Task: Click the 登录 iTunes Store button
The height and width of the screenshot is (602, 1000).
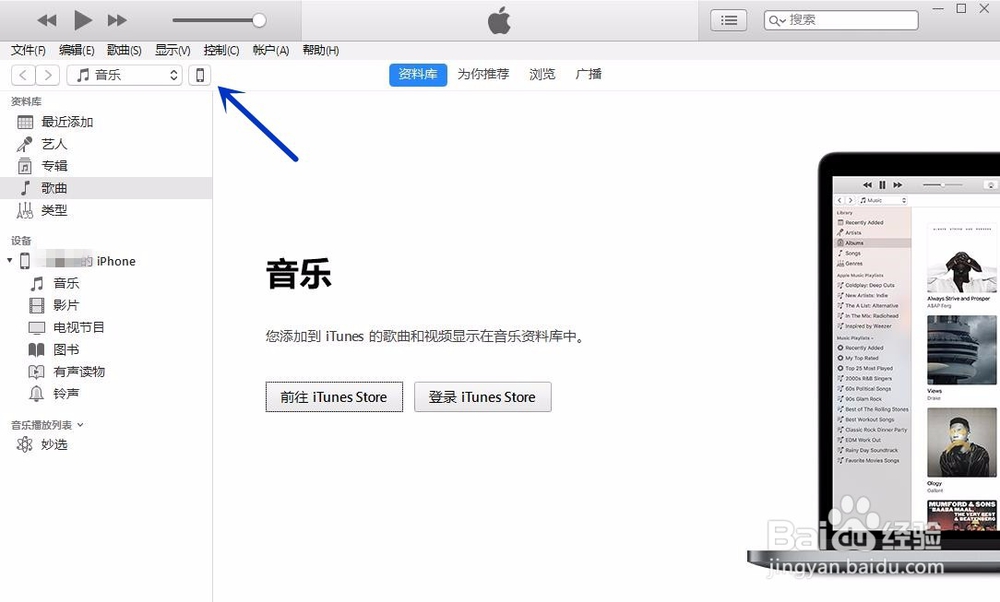Action: pos(482,397)
